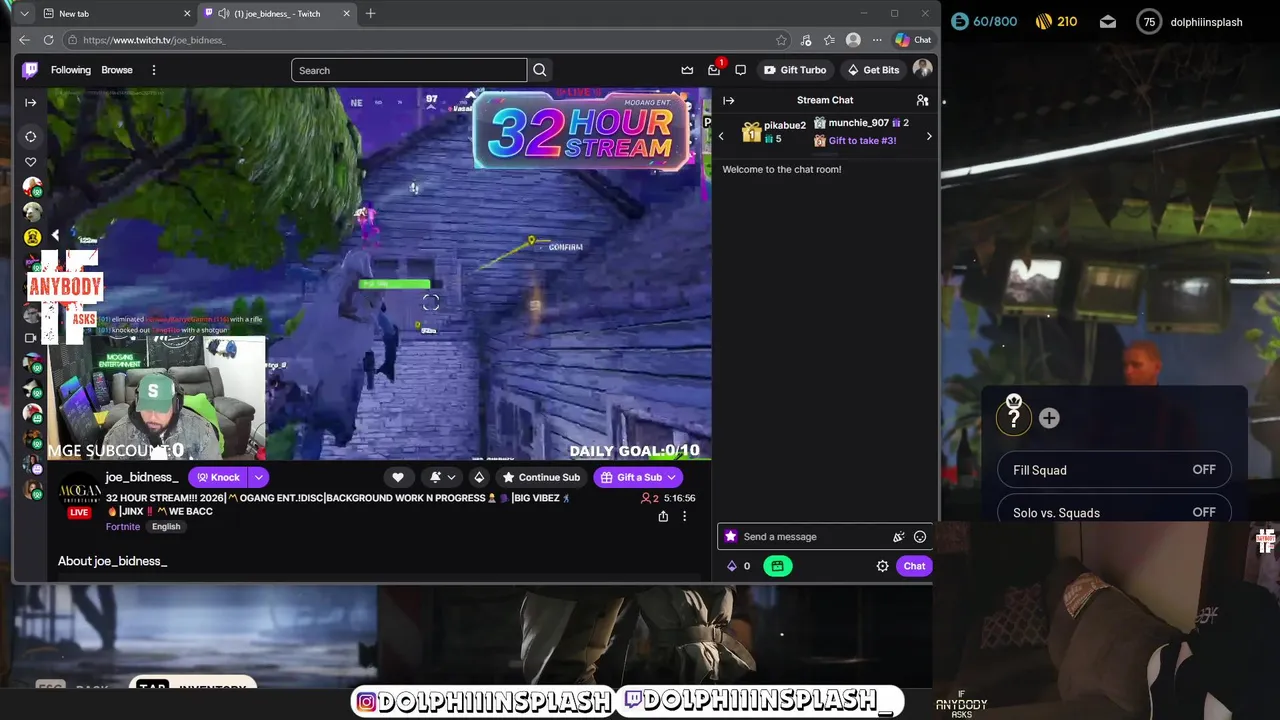This screenshot has height=720, width=1280.
Task: Click the heart follow button
Action: coord(398,477)
